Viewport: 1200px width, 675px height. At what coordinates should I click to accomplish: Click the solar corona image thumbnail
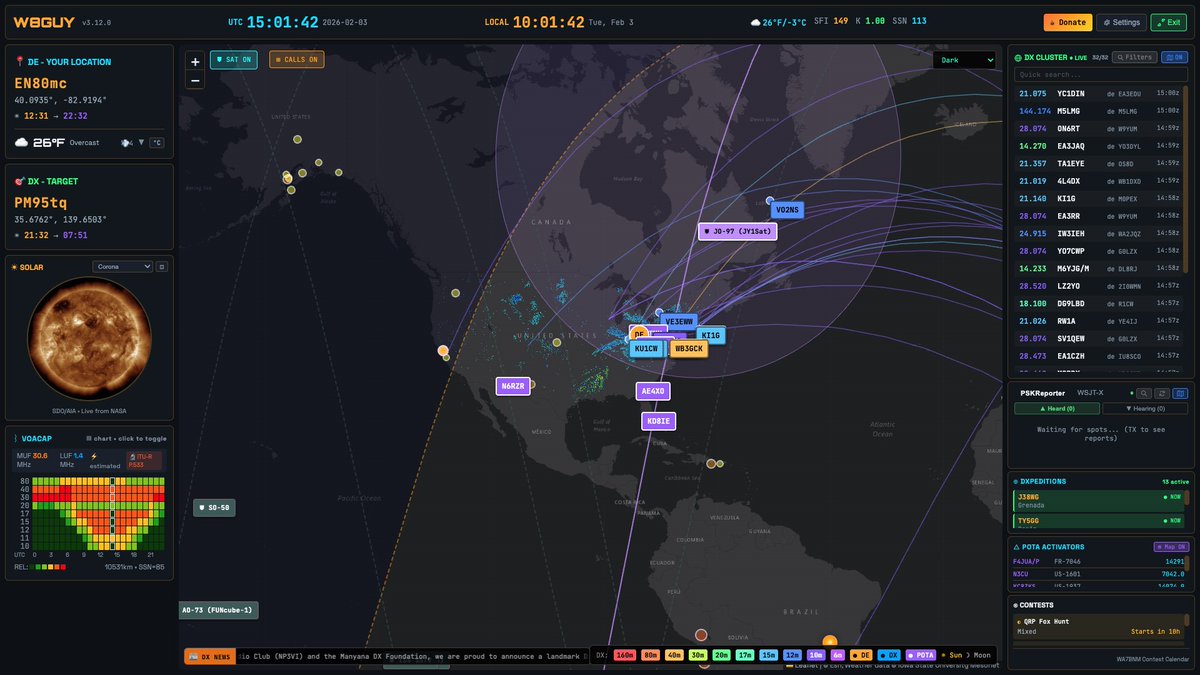(x=89, y=339)
